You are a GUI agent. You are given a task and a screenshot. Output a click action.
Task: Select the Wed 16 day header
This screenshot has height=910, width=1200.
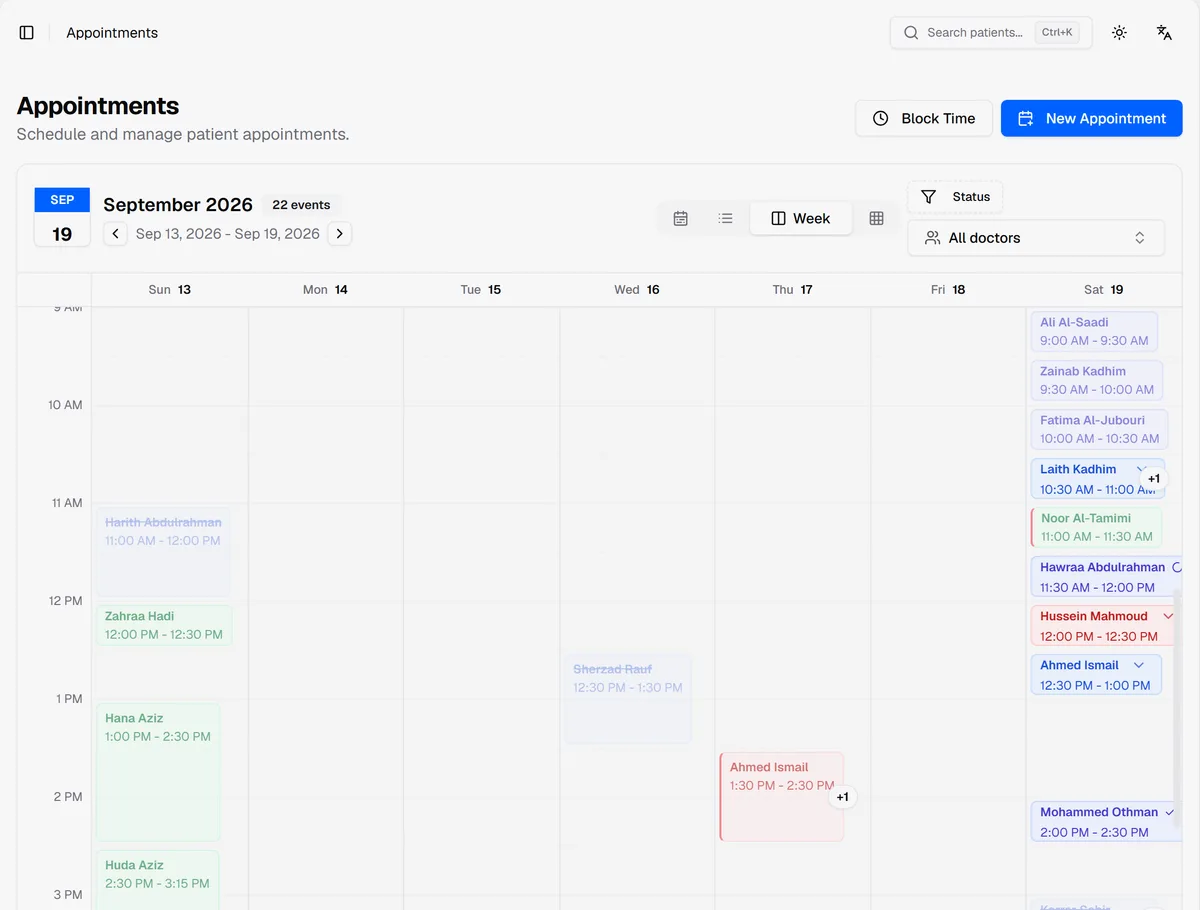coord(637,290)
